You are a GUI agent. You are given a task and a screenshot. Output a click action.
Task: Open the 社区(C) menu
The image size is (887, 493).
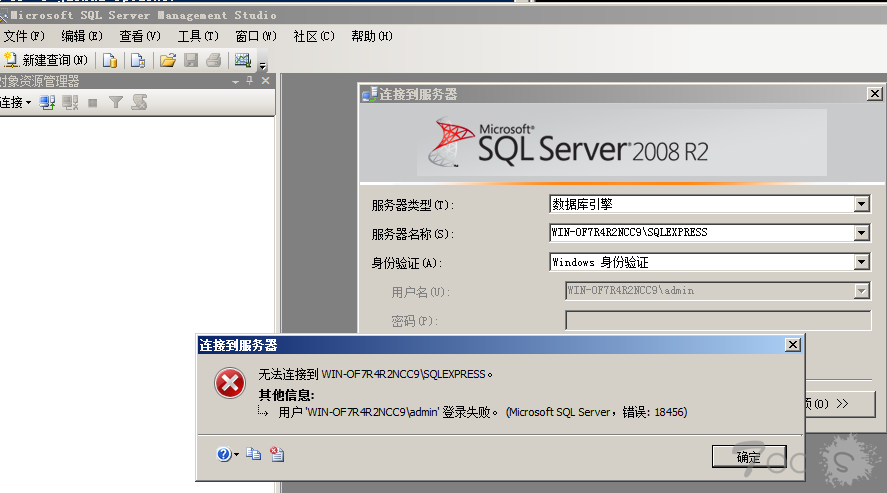click(314, 36)
